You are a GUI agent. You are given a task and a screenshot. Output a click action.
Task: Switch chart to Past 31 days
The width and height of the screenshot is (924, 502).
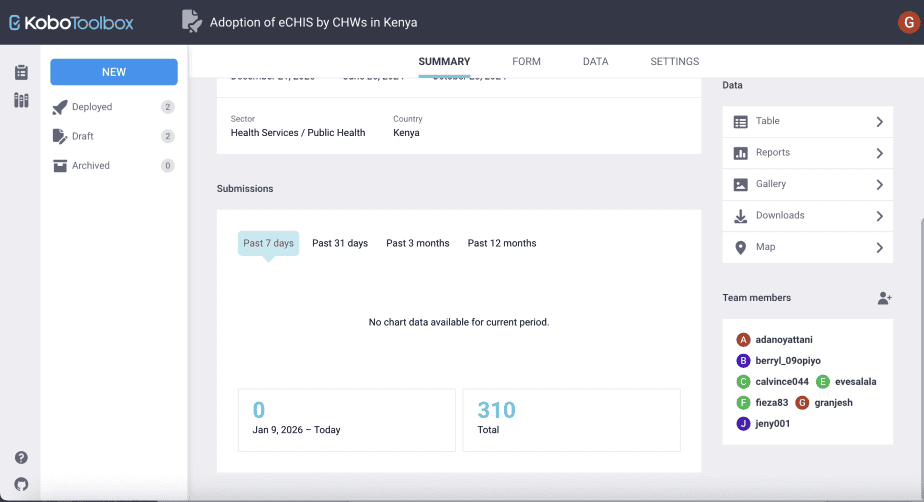click(x=340, y=243)
